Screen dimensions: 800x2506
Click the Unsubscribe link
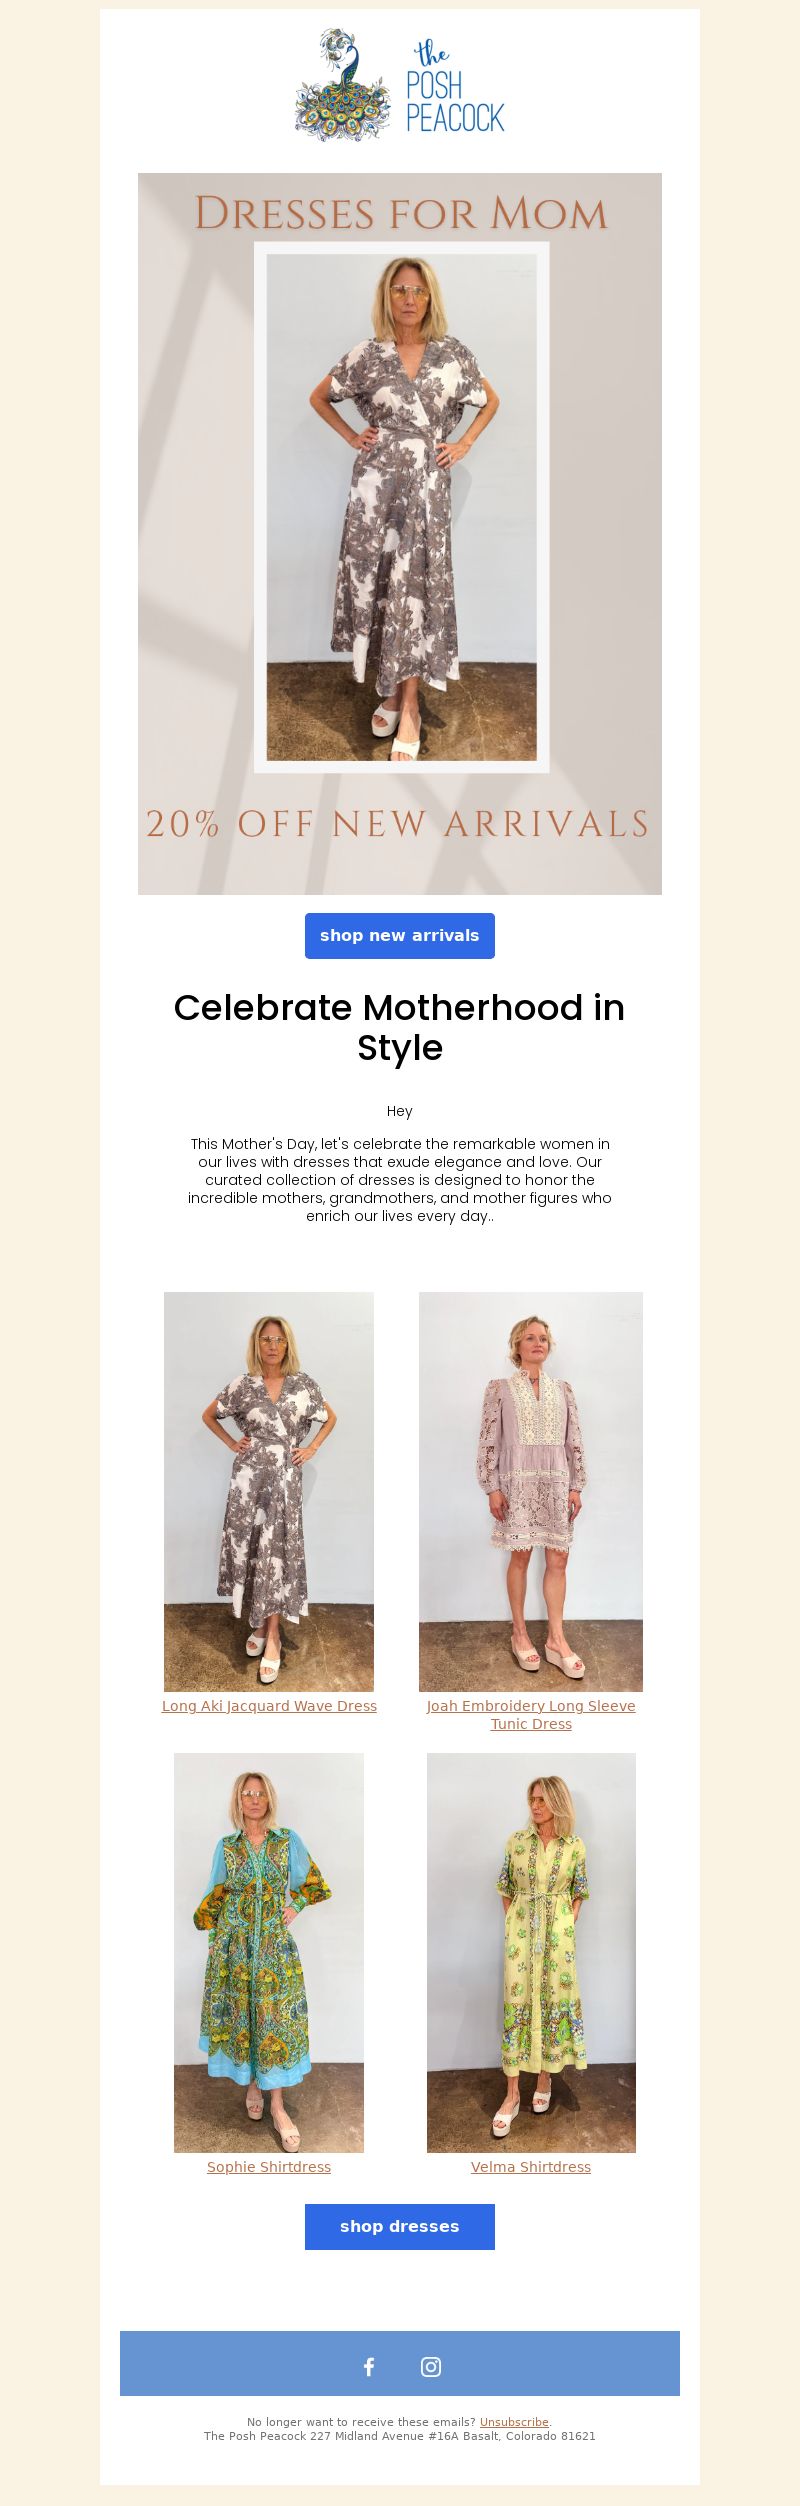[514, 2422]
